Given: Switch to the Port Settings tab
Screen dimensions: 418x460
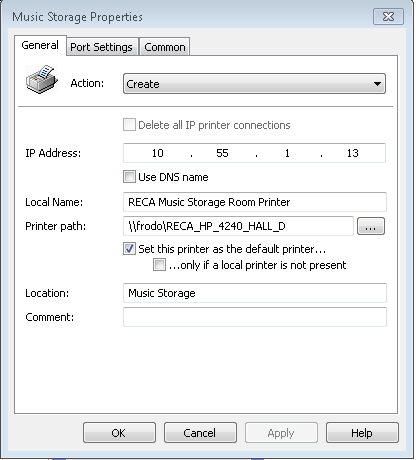Looking at the screenshot, I should pyautogui.click(x=101, y=47).
